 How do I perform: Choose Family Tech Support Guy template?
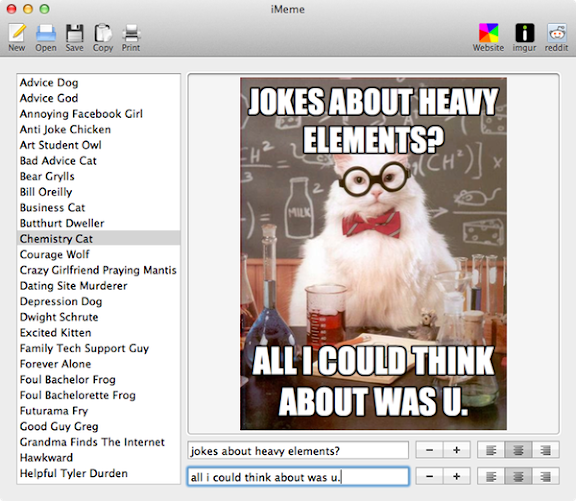[x=98, y=348]
